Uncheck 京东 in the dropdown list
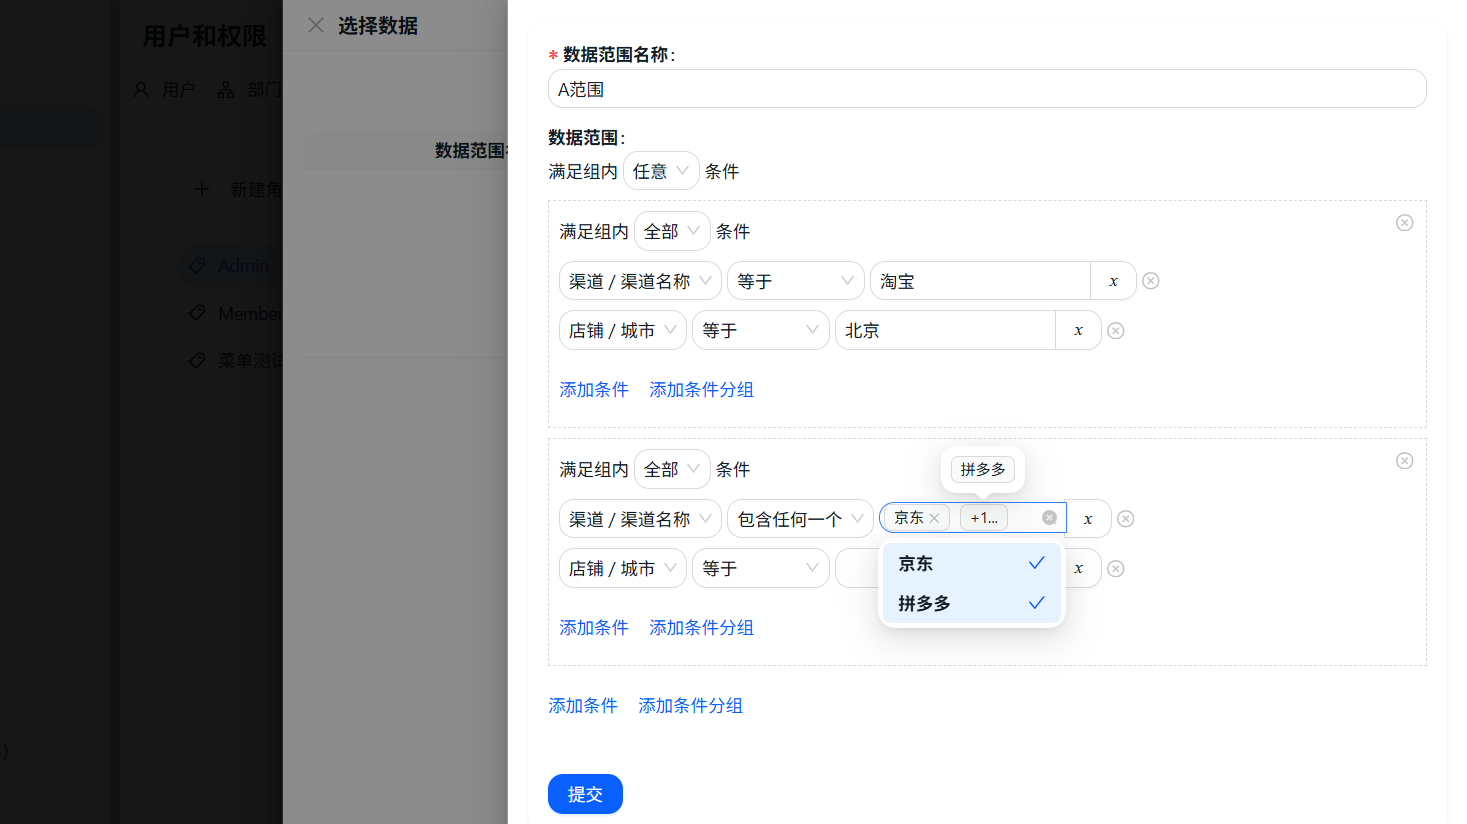This screenshot has width=1467, height=824. (971, 563)
